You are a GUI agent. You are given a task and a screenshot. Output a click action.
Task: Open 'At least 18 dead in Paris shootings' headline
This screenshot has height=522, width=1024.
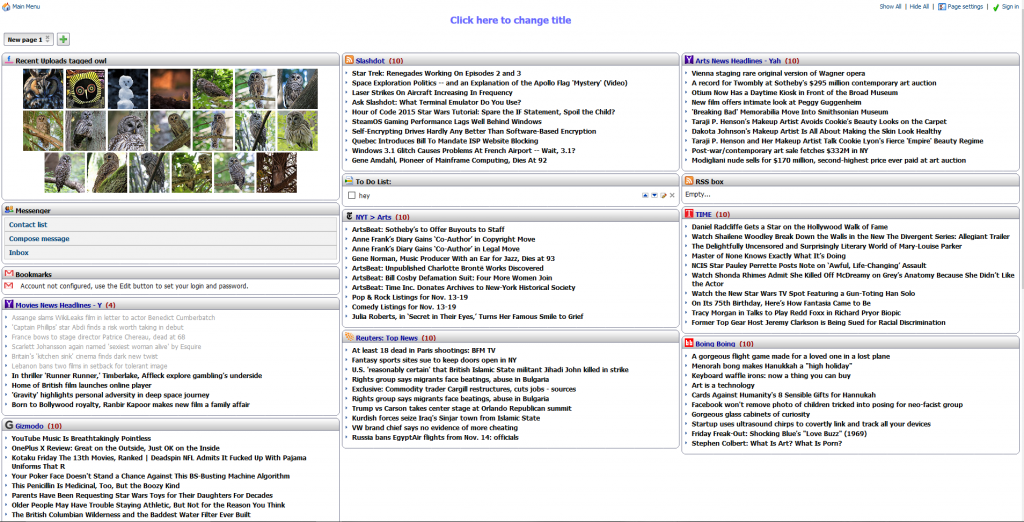click(x=424, y=351)
